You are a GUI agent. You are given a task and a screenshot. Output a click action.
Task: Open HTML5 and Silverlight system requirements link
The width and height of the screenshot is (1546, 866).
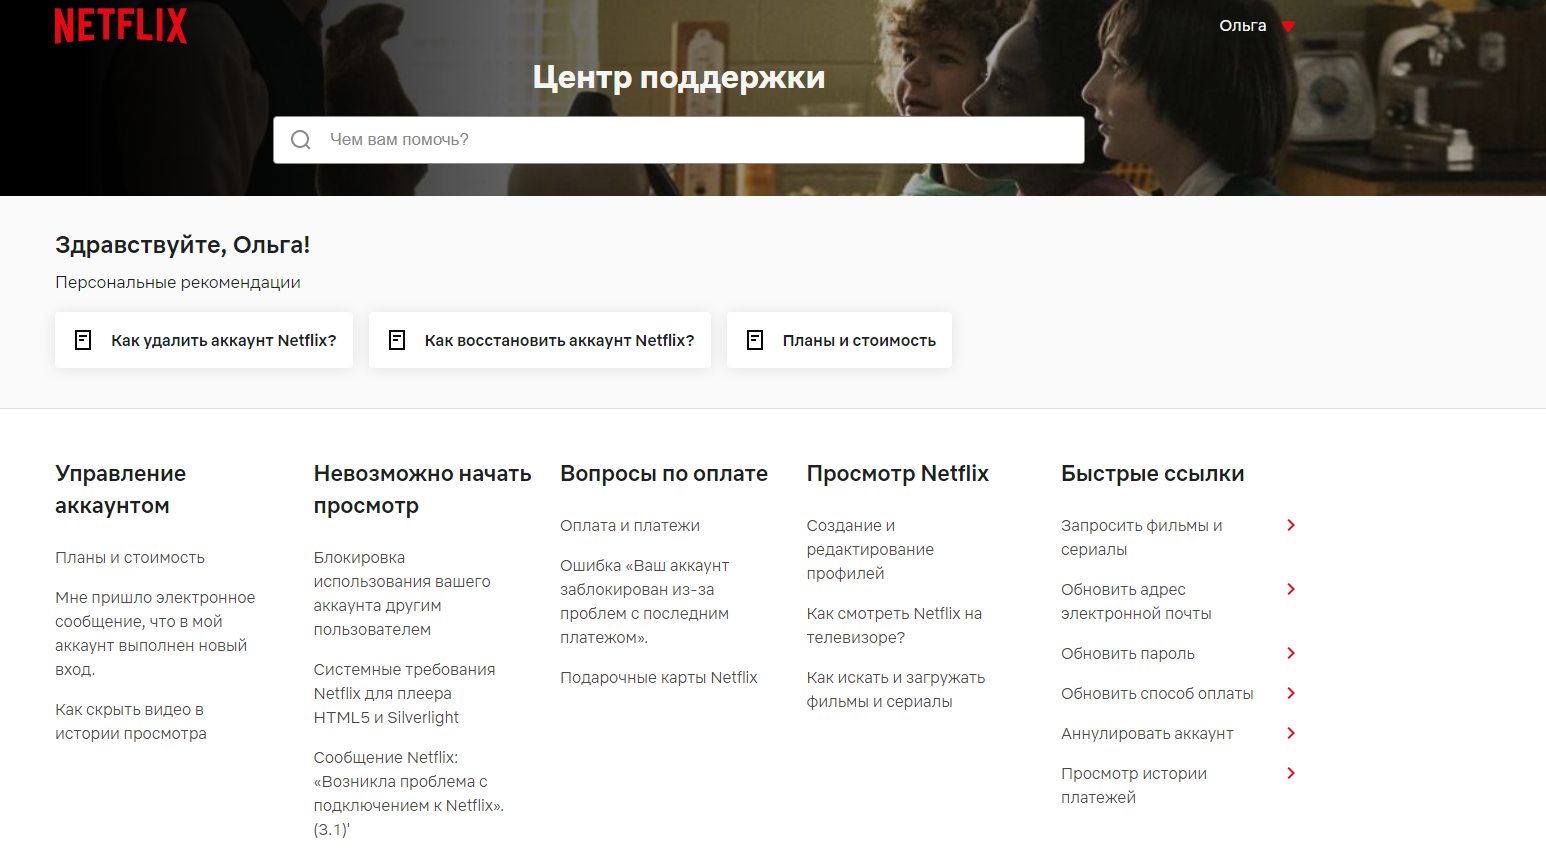point(404,693)
